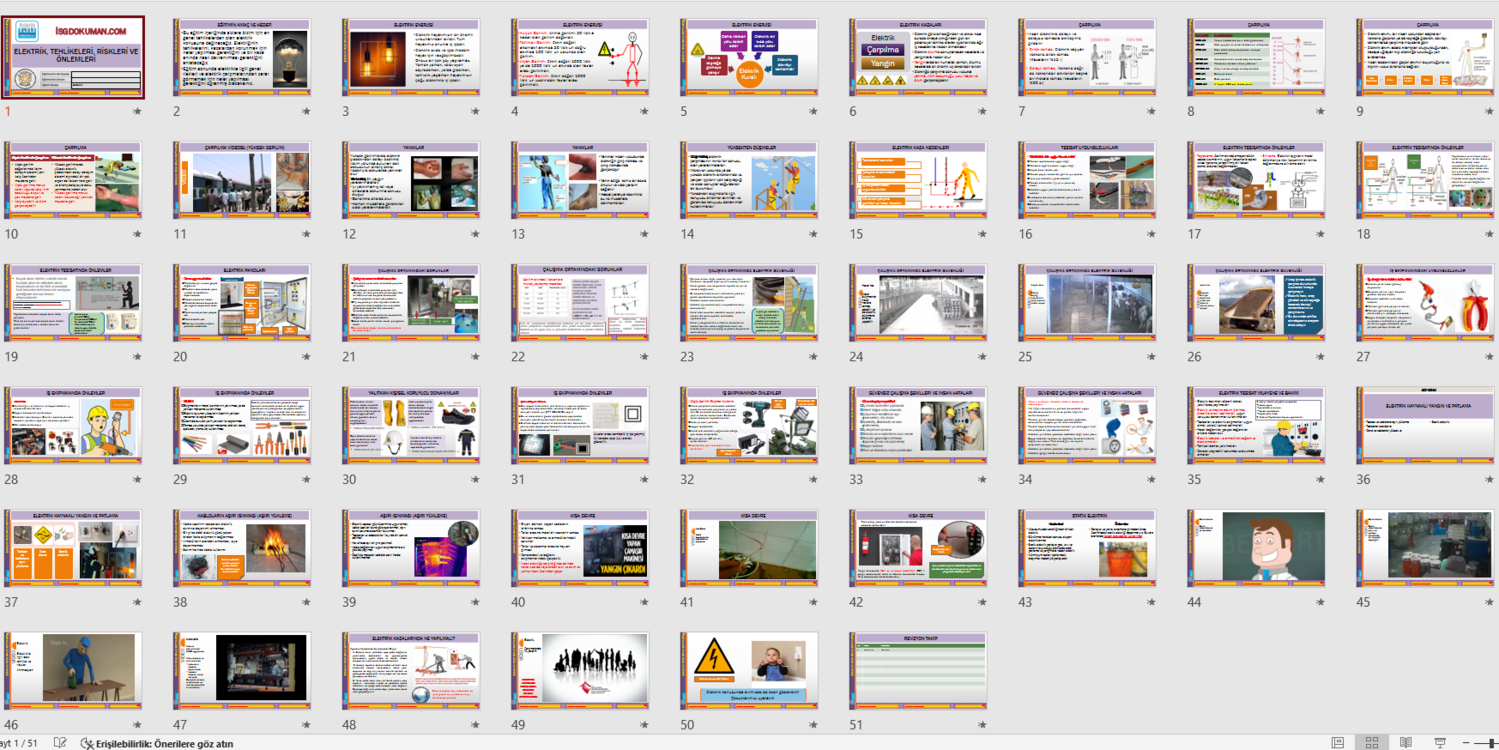Click the zoom out minus button
Viewport: 1499px width, 750px height.
1468,743
